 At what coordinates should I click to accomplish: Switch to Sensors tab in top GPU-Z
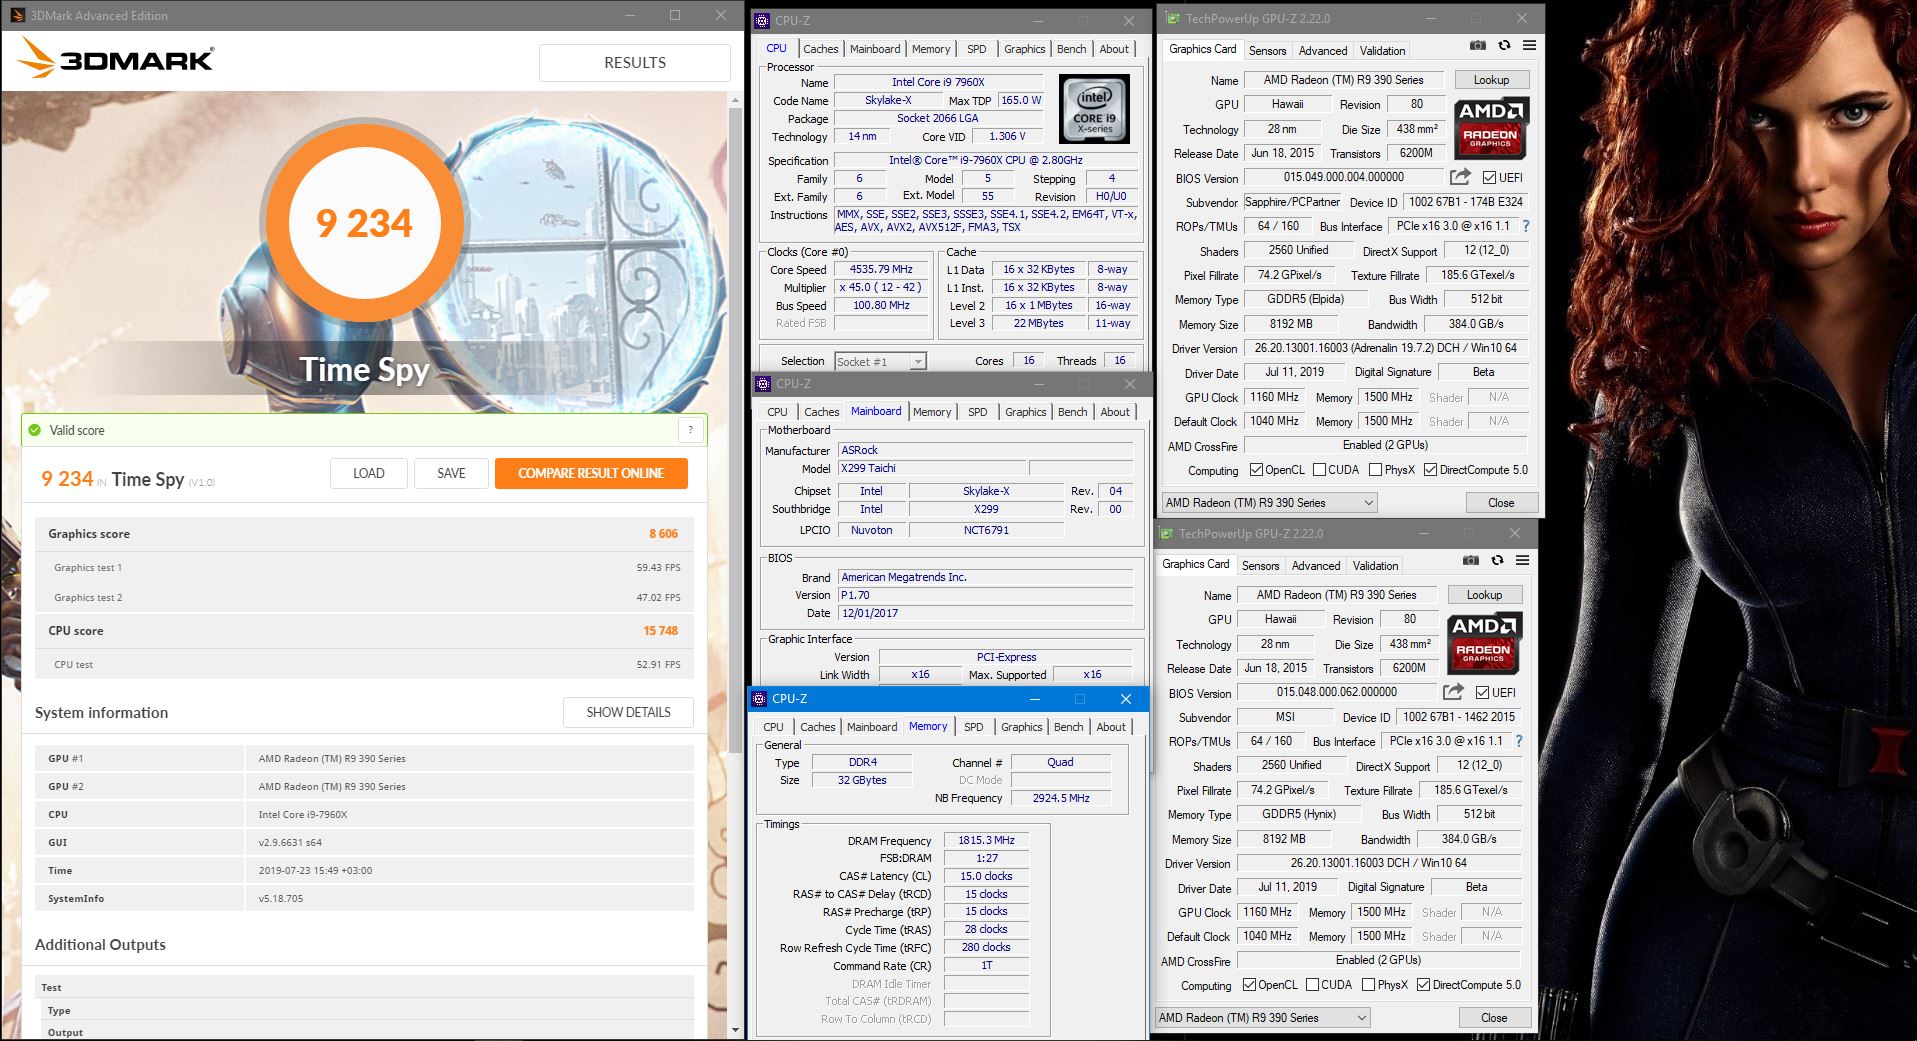pyautogui.click(x=1267, y=51)
